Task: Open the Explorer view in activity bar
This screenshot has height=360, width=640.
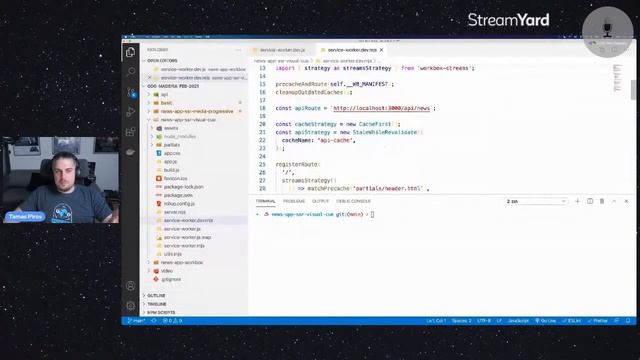Action: (131, 52)
